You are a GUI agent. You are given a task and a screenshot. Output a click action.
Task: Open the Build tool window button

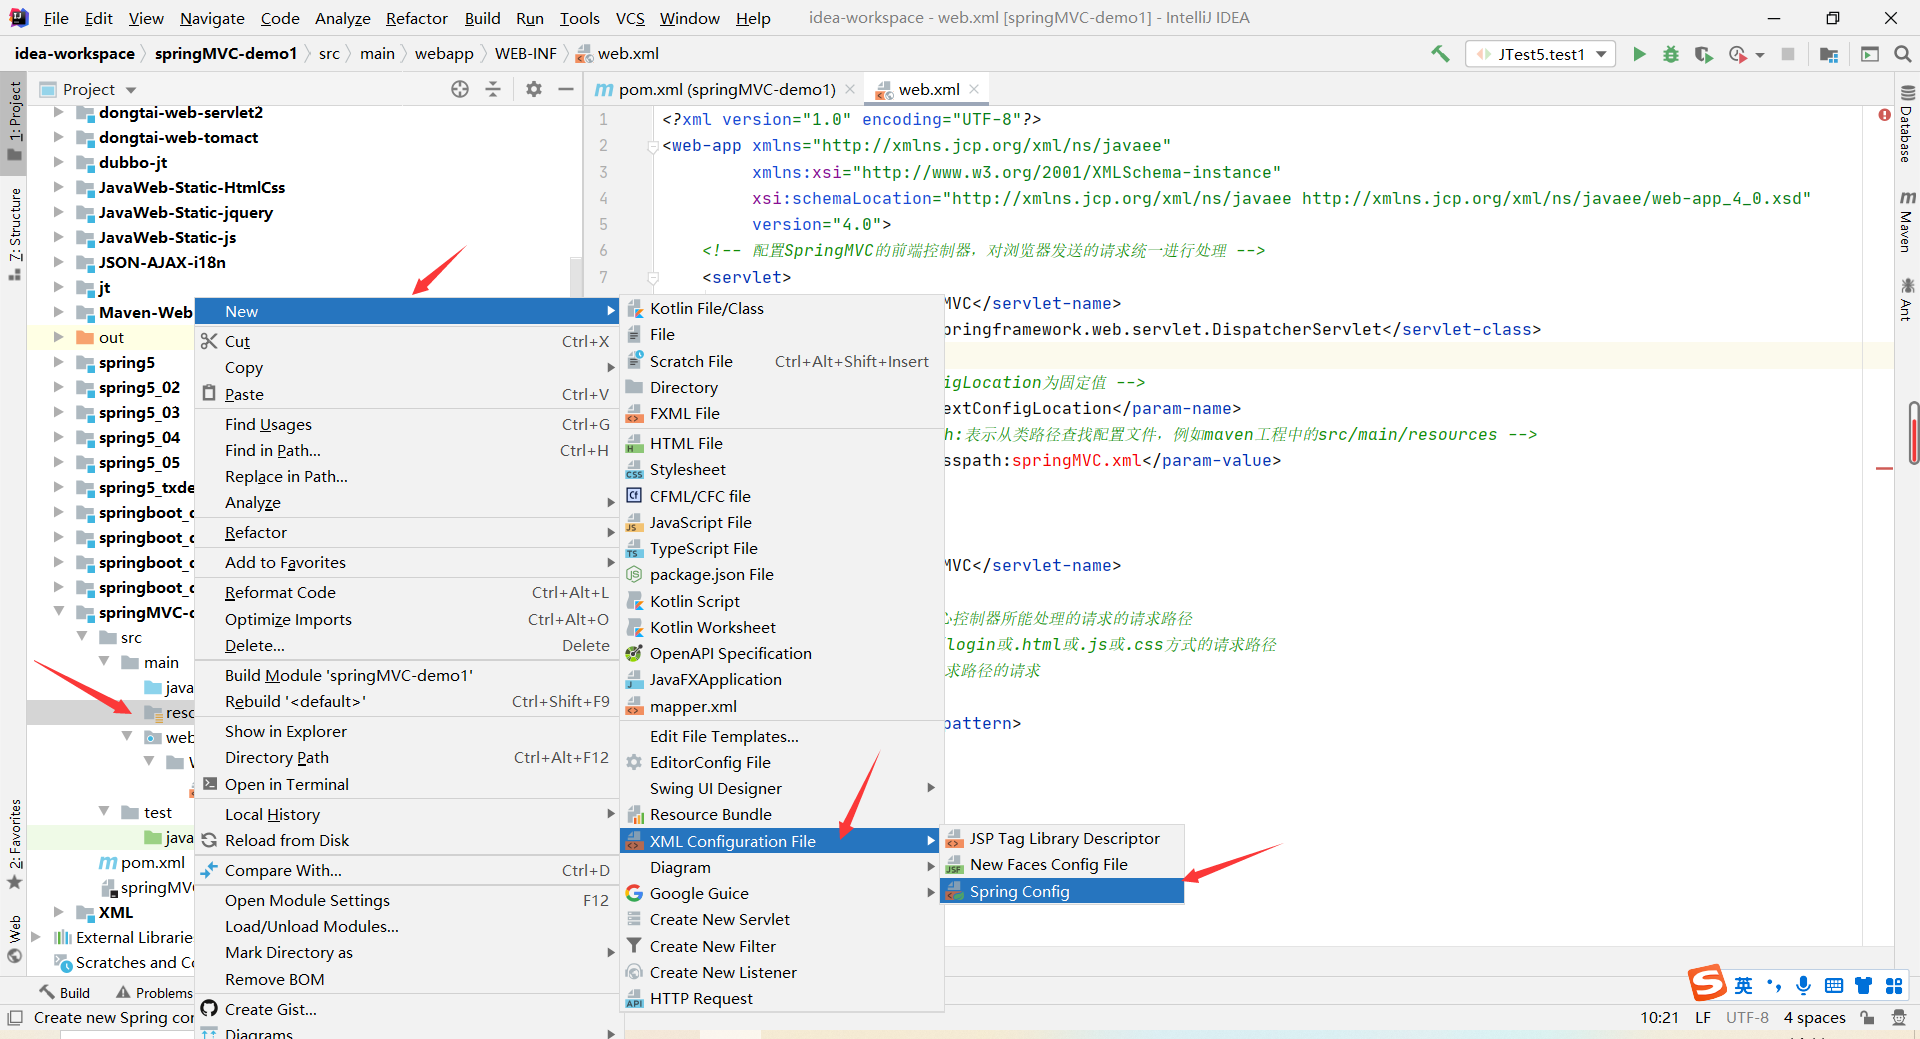coord(65,992)
